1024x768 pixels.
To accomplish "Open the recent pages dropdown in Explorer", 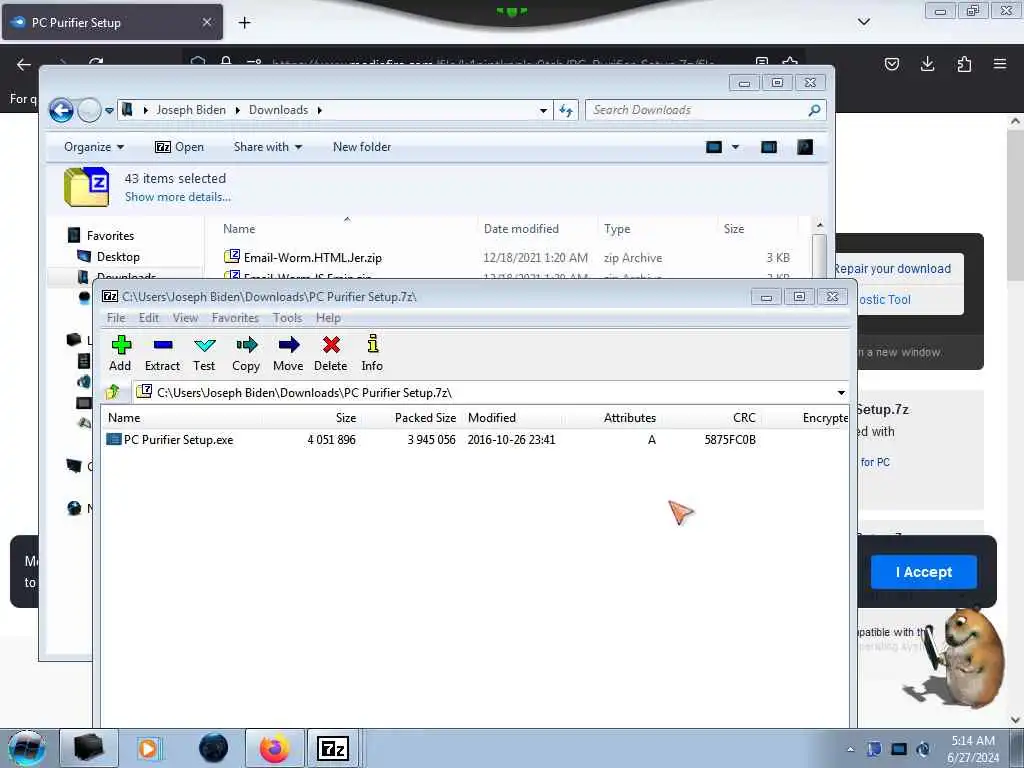I will tap(109, 110).
